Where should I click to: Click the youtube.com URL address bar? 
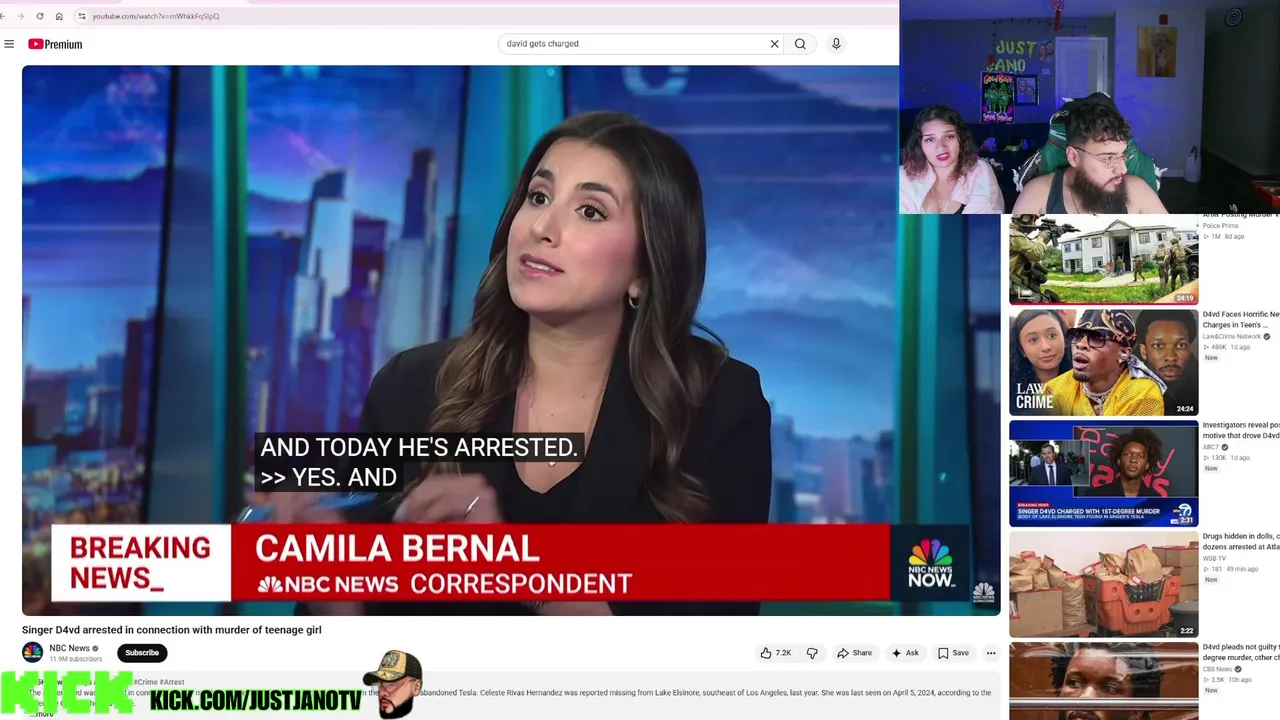[x=155, y=16]
